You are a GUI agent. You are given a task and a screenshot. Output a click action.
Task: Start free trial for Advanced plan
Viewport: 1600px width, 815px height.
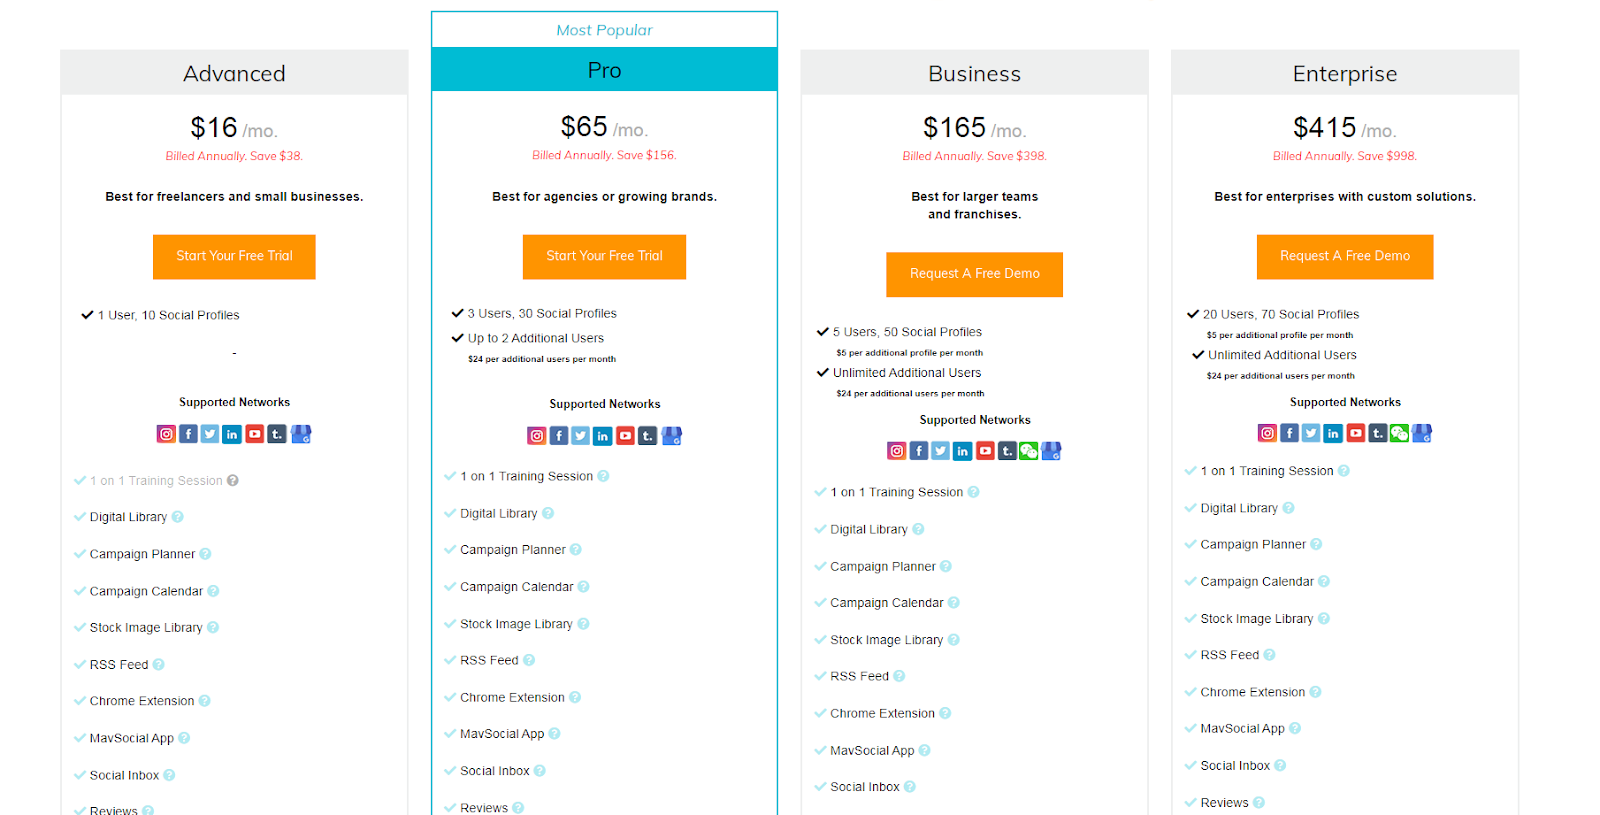point(234,257)
